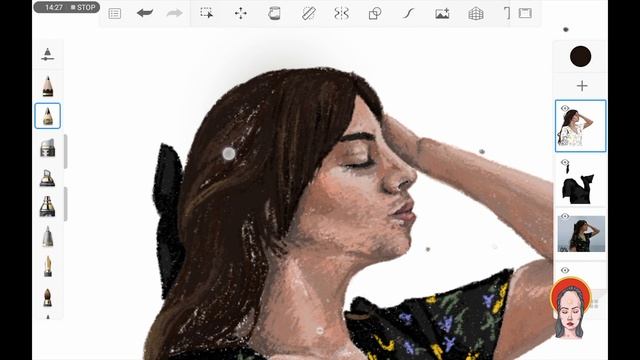Import an image with the picture-plus icon
Image resolution: width=640 pixels, height=360 pixels.
coord(442,13)
